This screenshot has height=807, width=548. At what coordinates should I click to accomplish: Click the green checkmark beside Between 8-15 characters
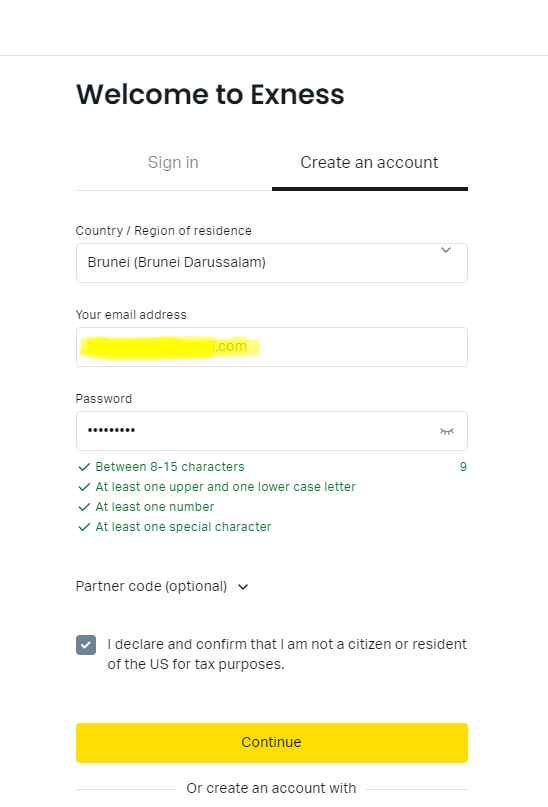click(x=84, y=467)
